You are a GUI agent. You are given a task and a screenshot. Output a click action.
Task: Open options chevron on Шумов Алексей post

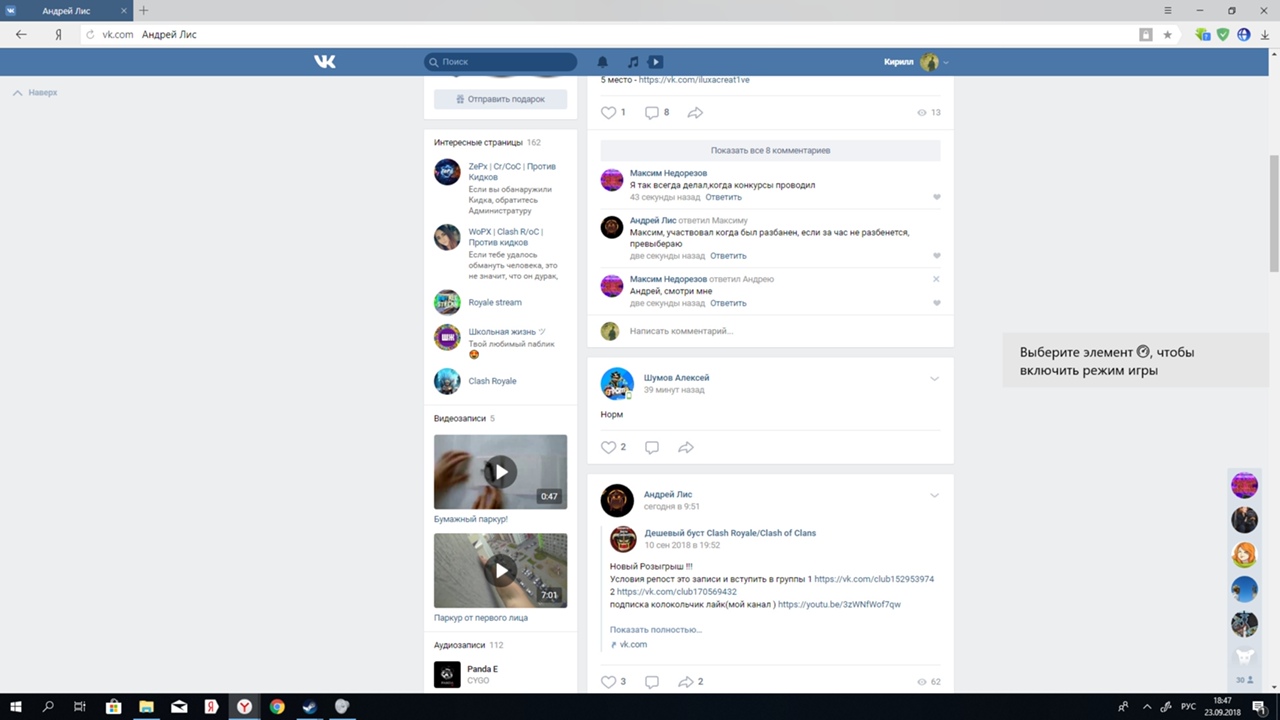(x=935, y=379)
